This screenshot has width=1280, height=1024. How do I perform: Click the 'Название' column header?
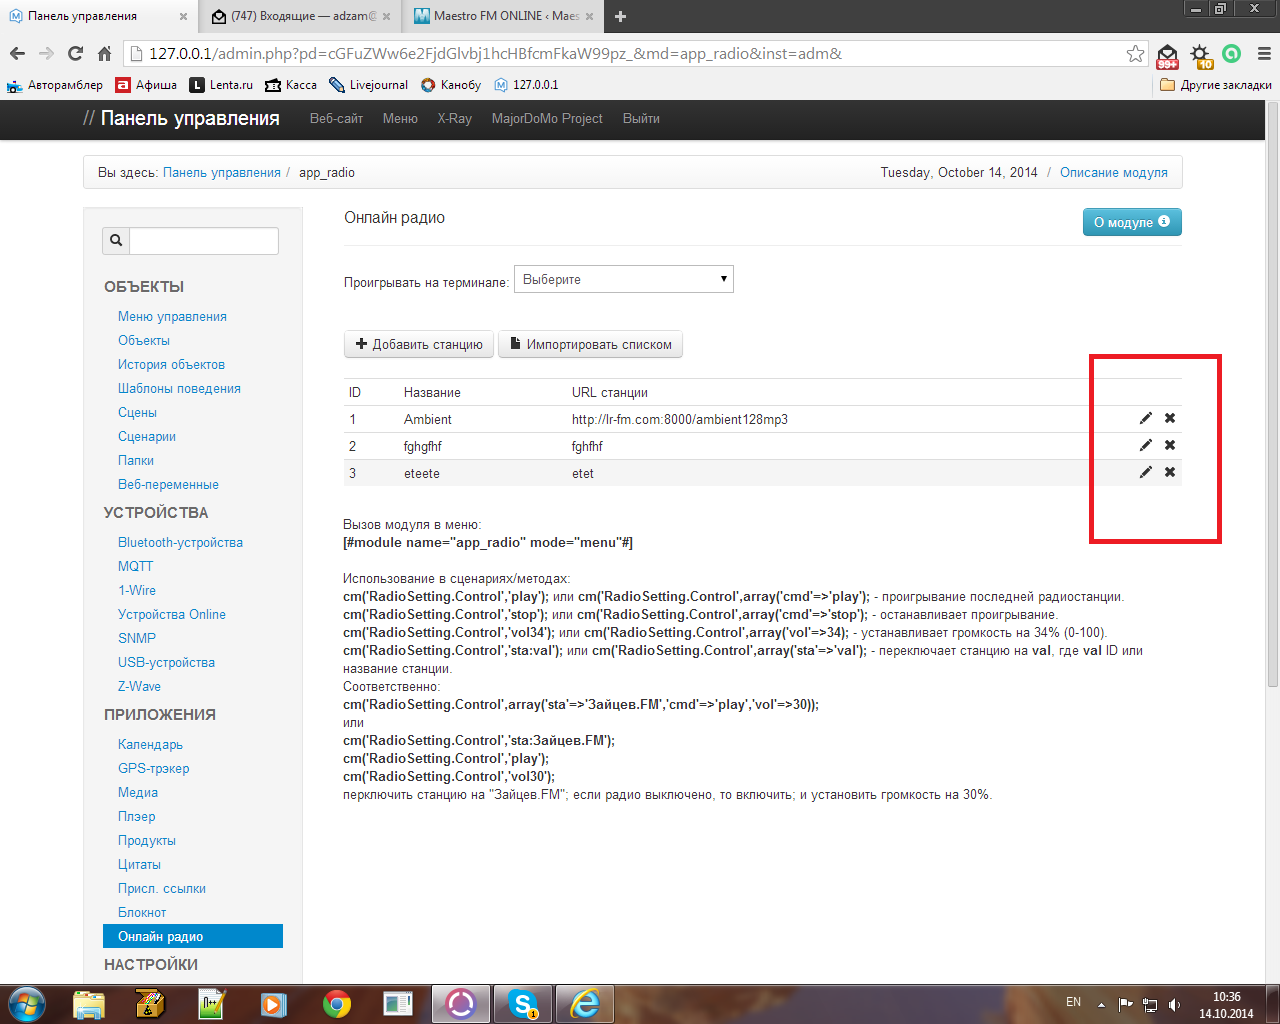[x=432, y=392]
